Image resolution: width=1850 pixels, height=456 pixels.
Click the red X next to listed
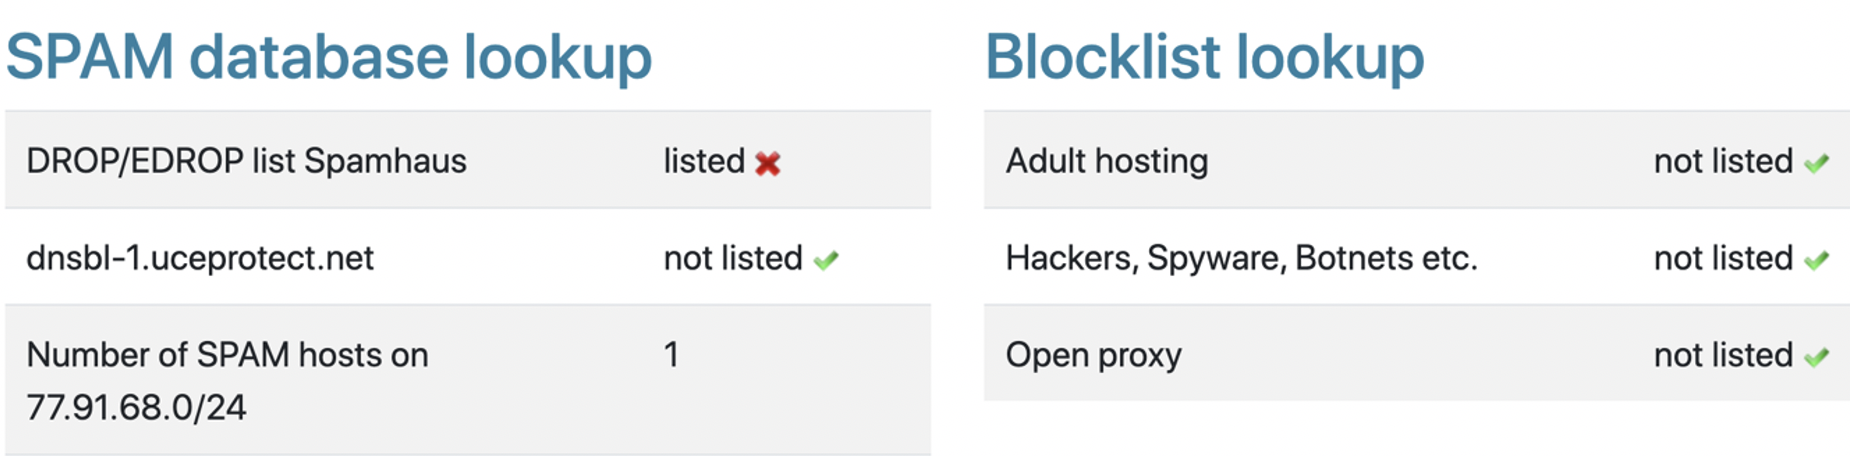pyautogui.click(x=767, y=163)
